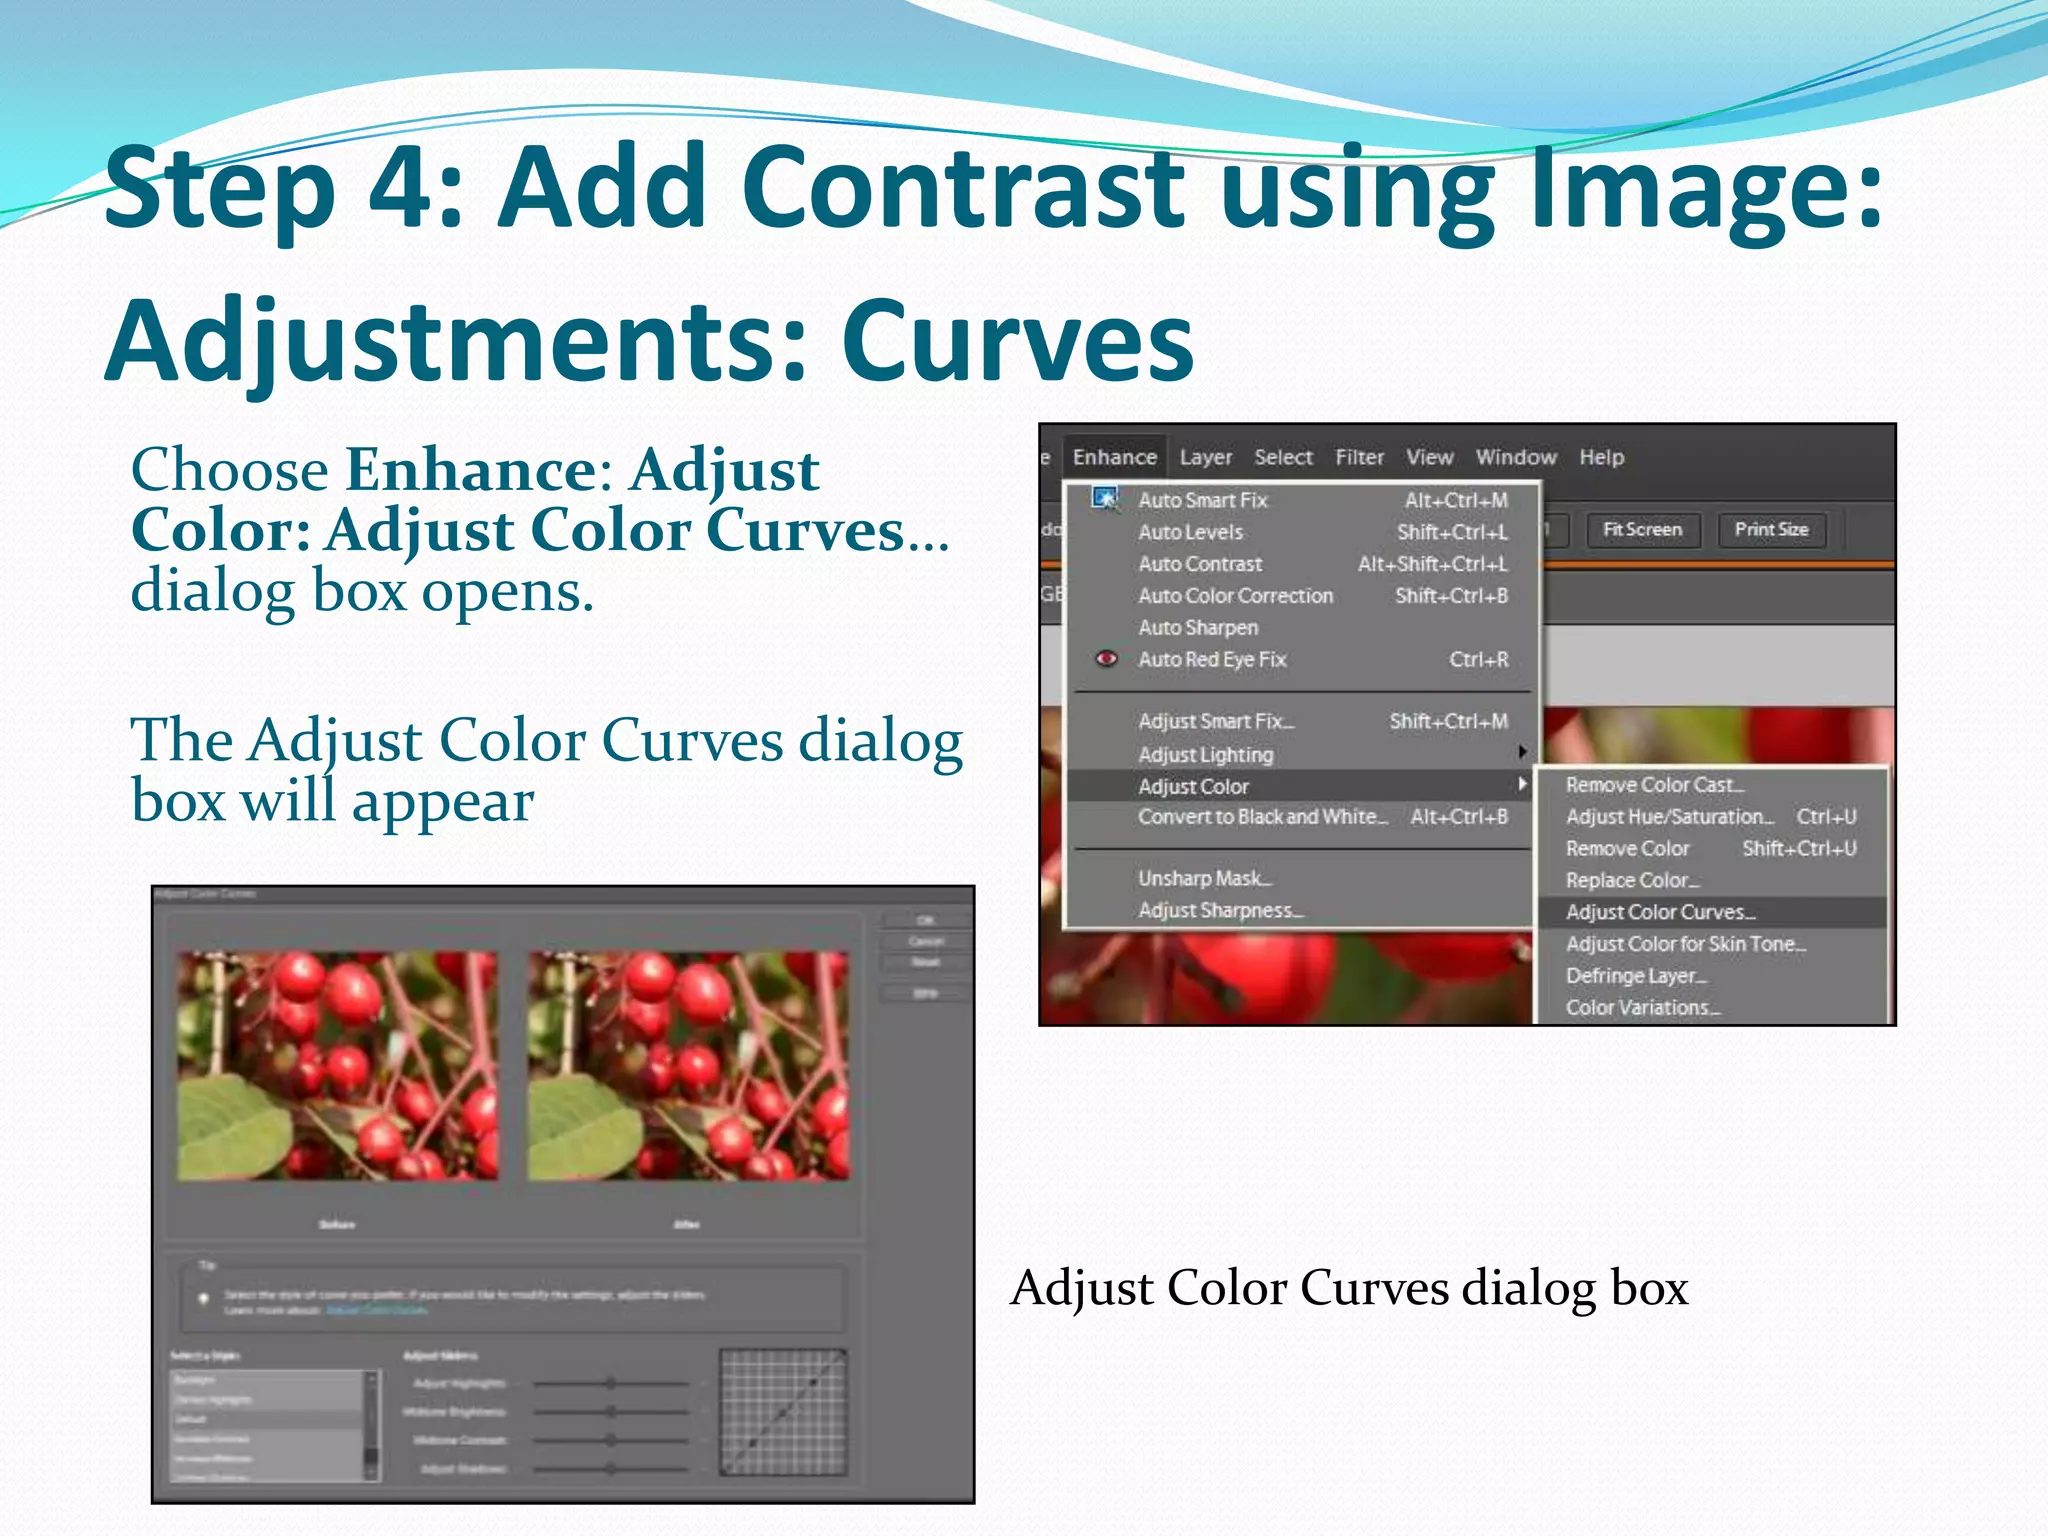Open the Layer menu
2048x1536 pixels.
click(1205, 457)
